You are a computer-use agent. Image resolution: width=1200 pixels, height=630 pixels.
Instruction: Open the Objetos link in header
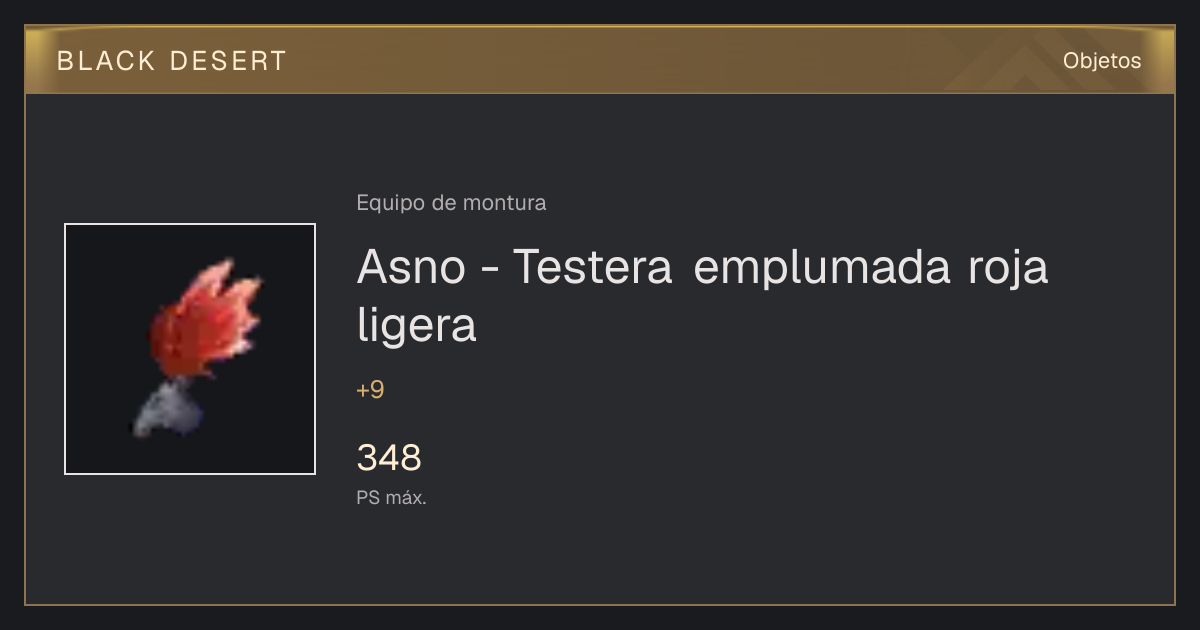(1102, 61)
